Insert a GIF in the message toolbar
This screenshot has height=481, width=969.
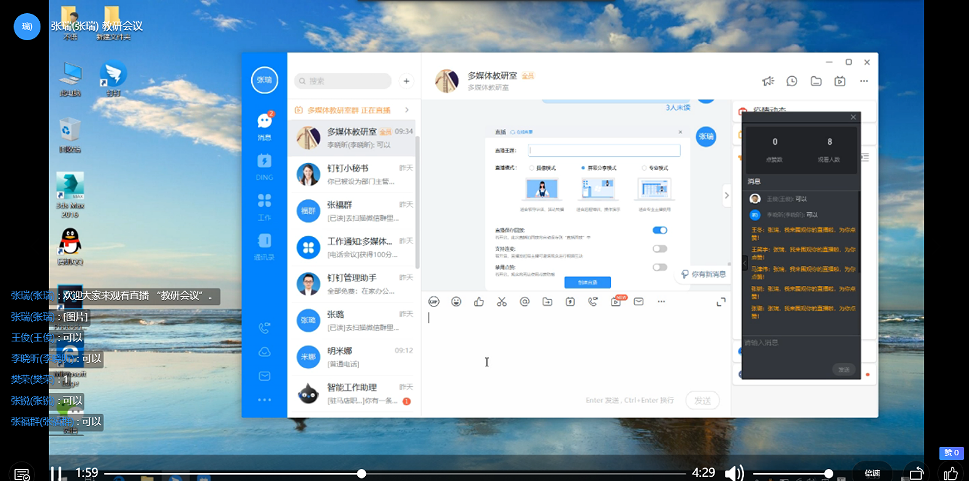coord(434,302)
